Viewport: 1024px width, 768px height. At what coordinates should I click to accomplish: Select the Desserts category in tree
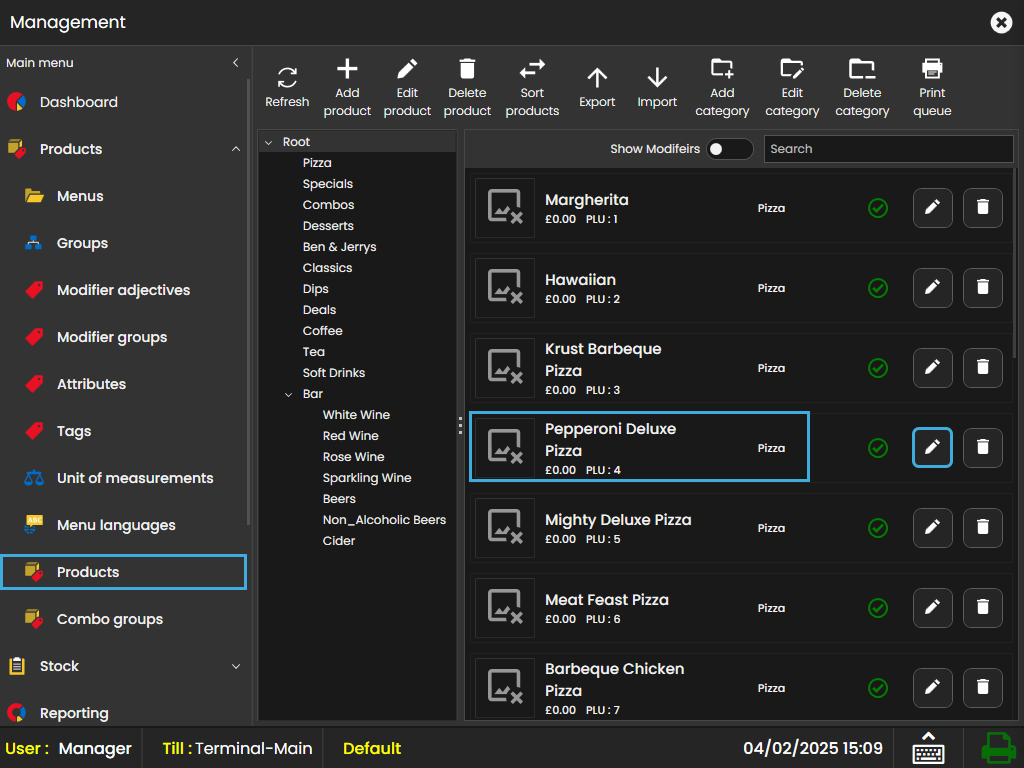pyautogui.click(x=328, y=226)
